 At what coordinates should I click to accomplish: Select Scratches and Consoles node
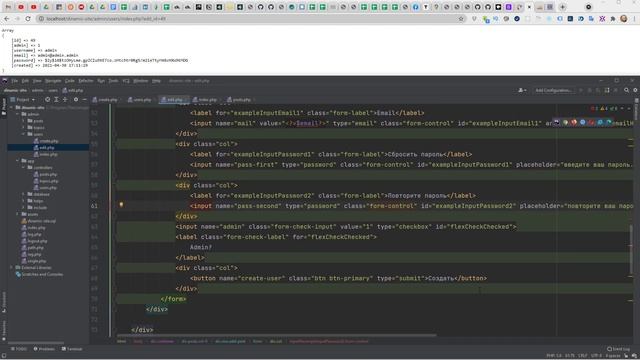(39, 274)
